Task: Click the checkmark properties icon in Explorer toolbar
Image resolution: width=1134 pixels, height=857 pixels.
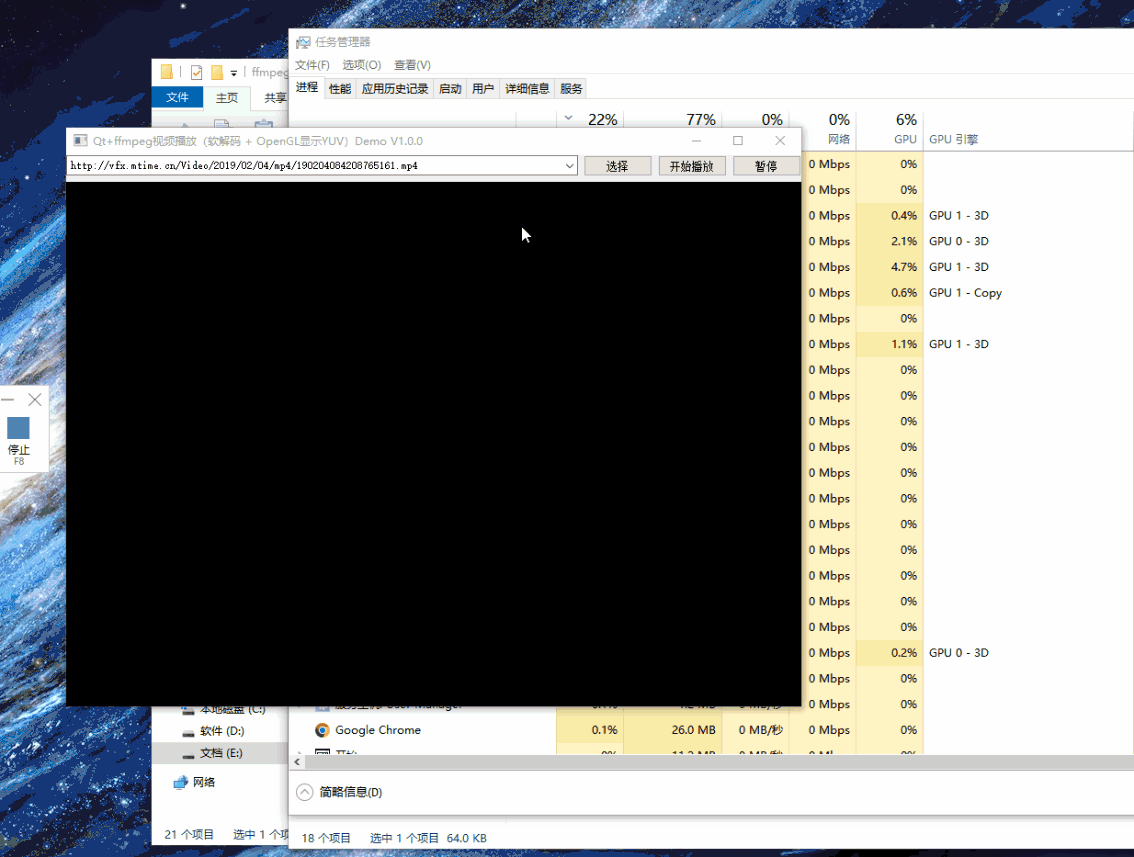Action: click(196, 72)
